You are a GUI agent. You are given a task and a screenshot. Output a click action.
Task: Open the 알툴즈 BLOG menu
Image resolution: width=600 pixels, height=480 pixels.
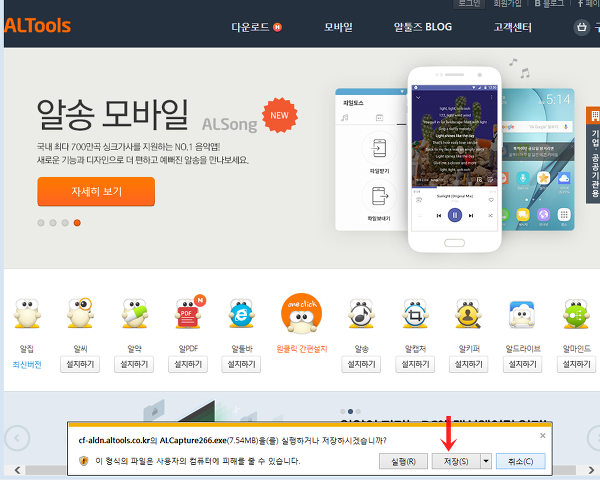coord(423,27)
